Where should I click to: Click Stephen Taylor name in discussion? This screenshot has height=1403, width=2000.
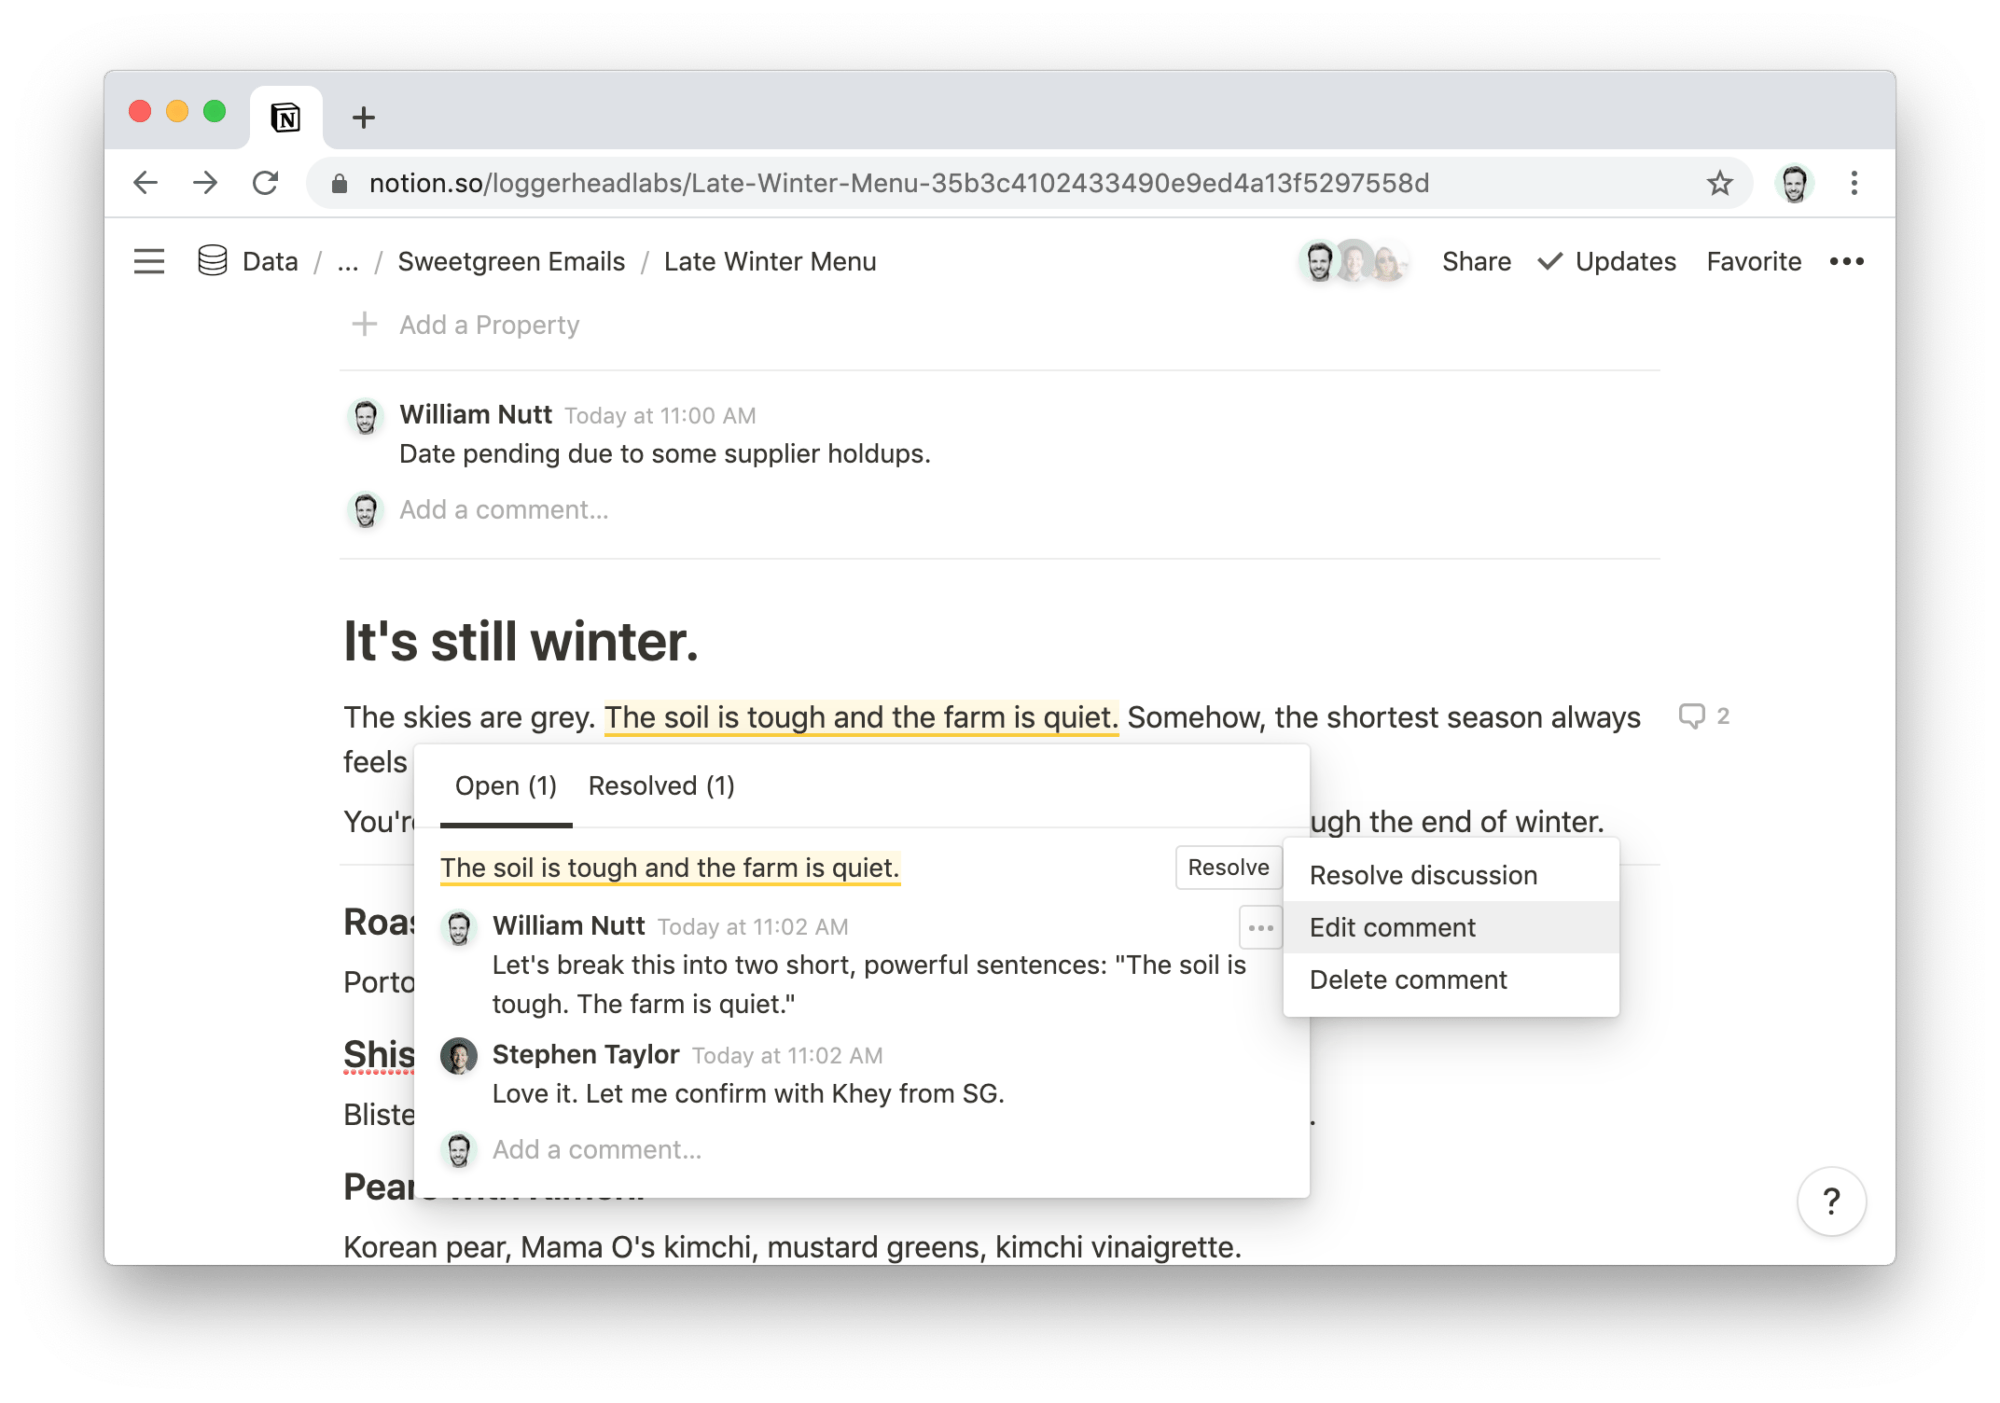[585, 1054]
